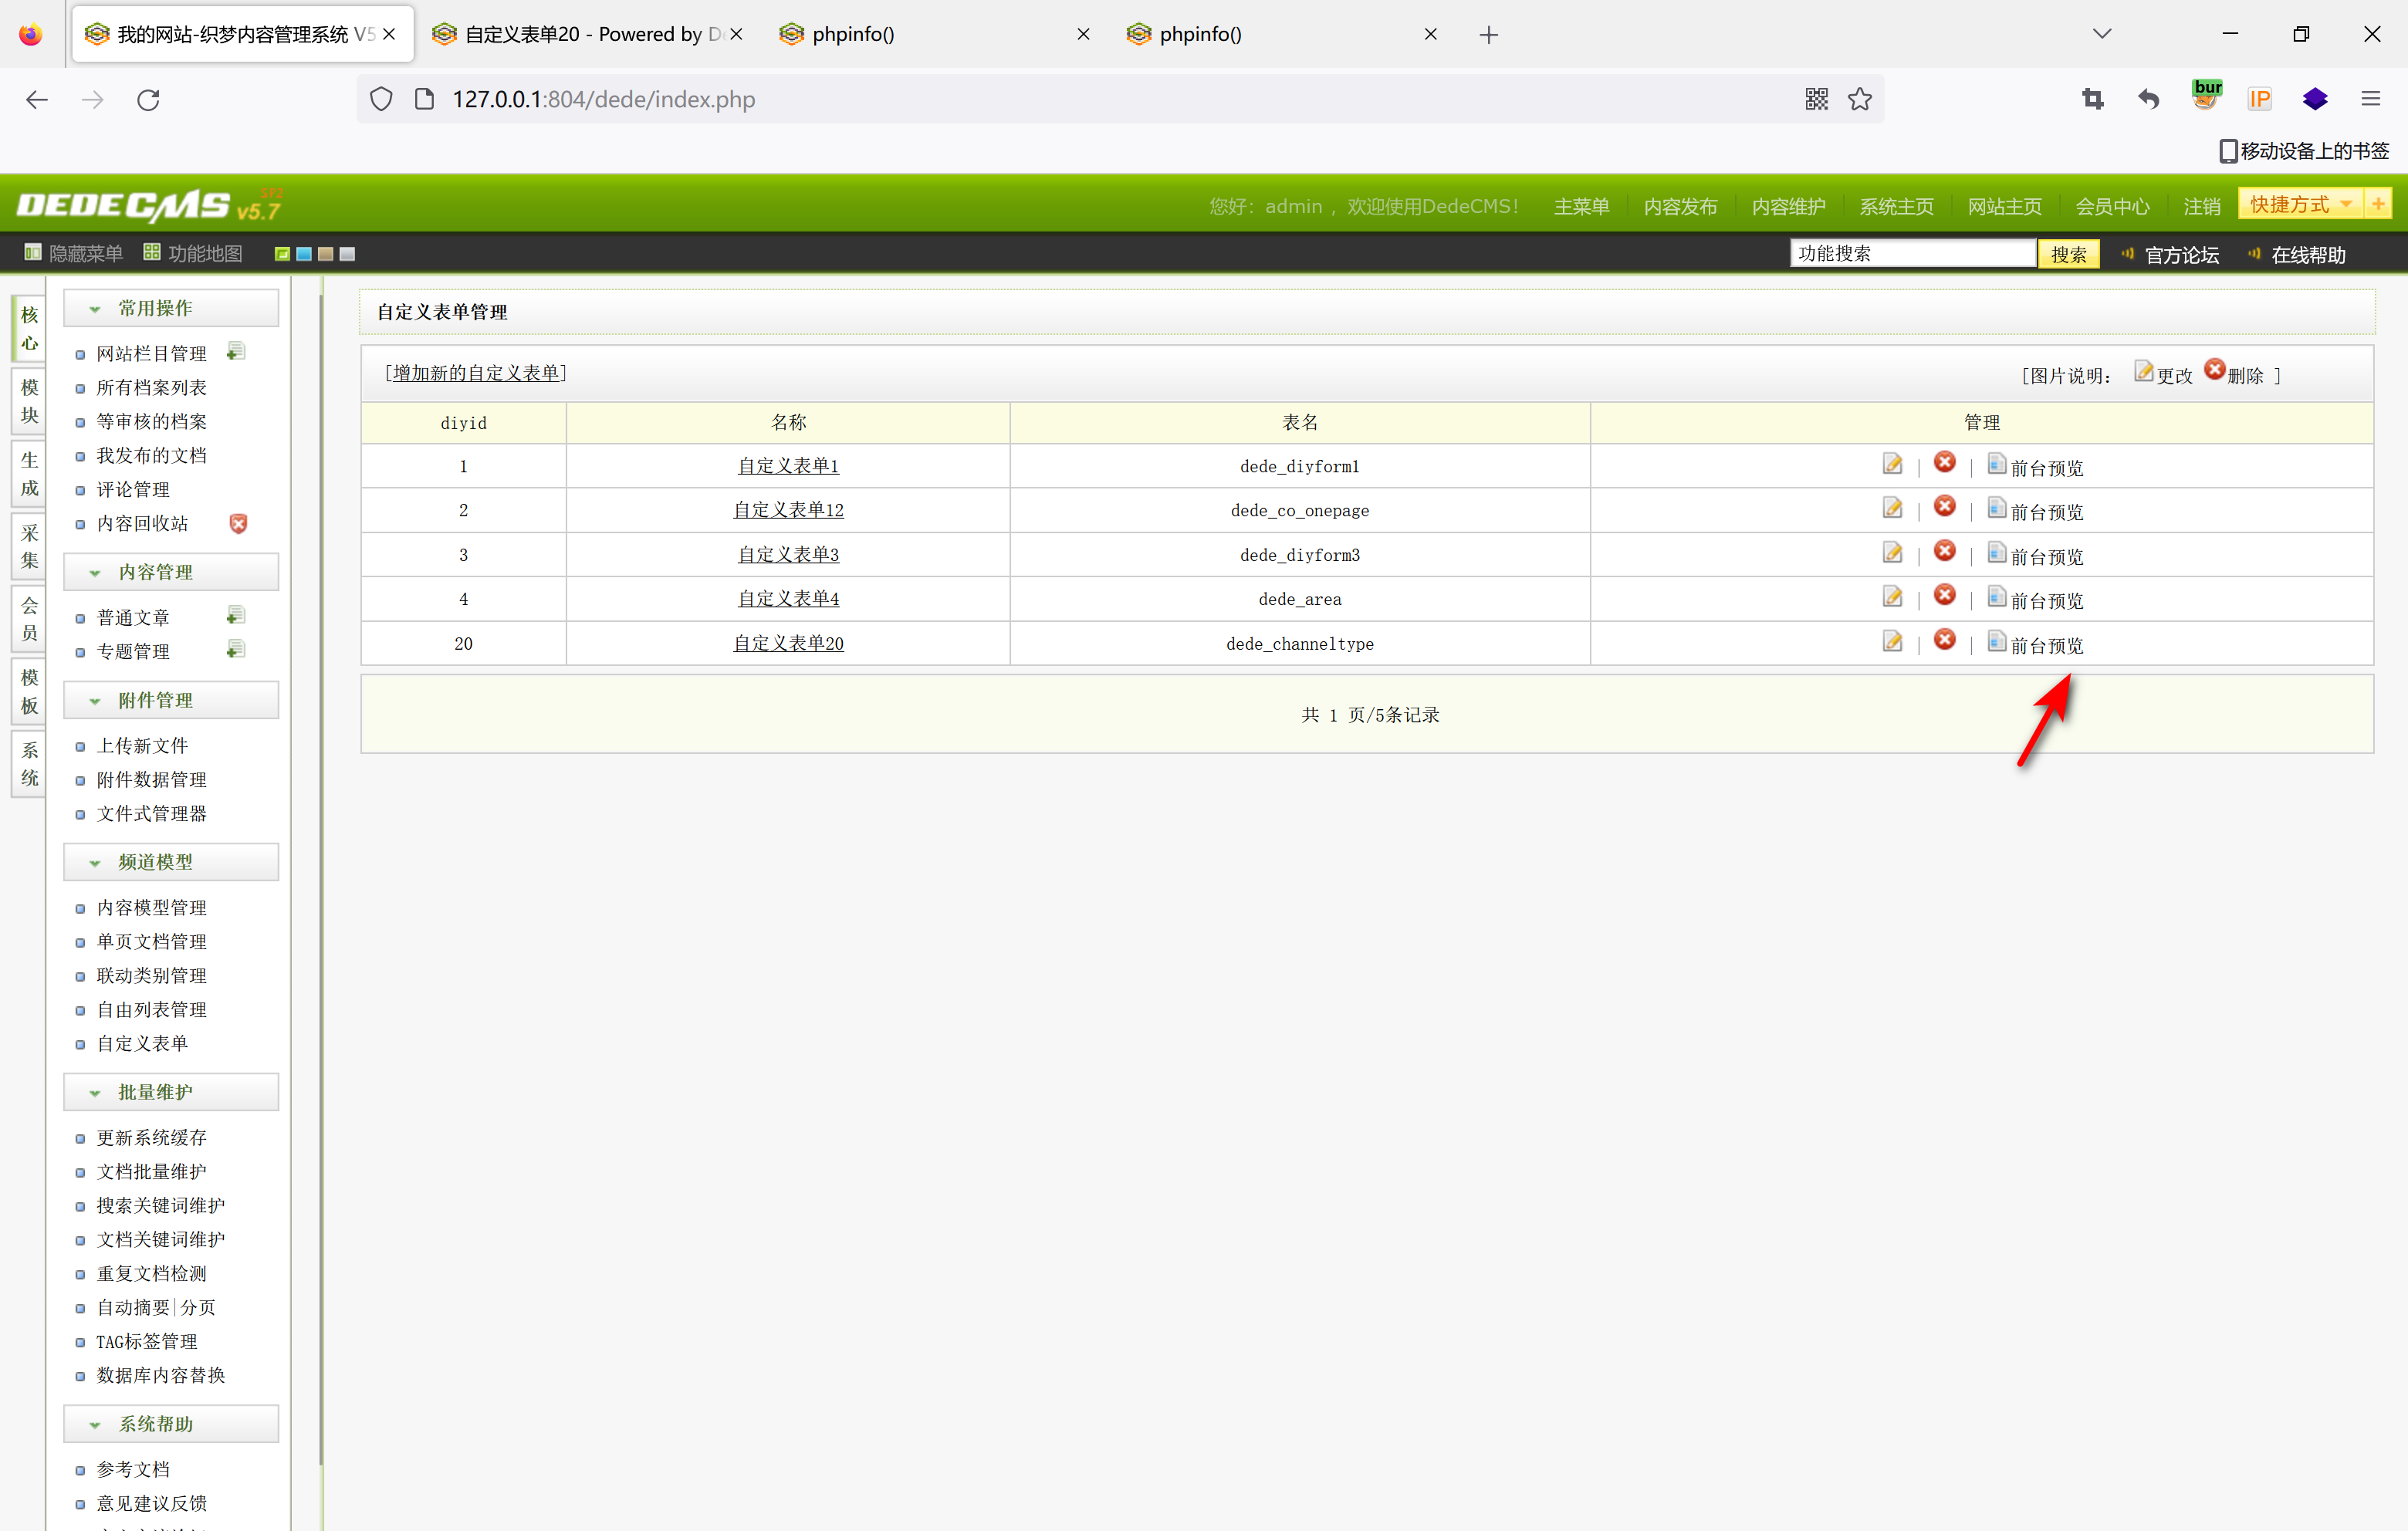Open 内容发布 in top navigation
Image resolution: width=2408 pixels, height=1531 pixels.
coord(1680,206)
